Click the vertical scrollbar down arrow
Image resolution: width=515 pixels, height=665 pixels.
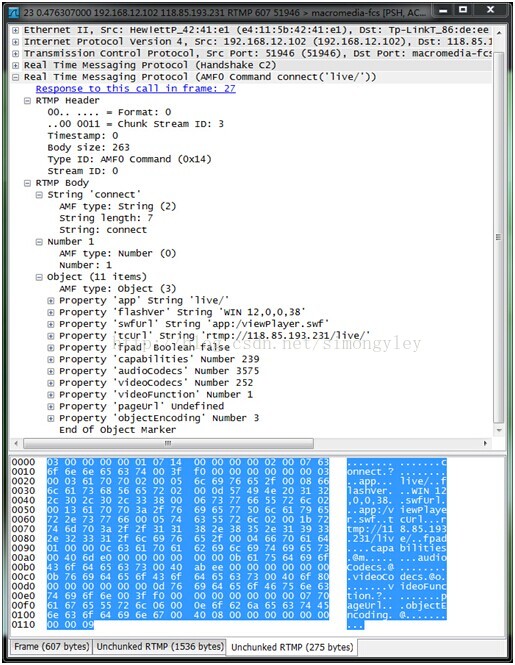[499, 430]
